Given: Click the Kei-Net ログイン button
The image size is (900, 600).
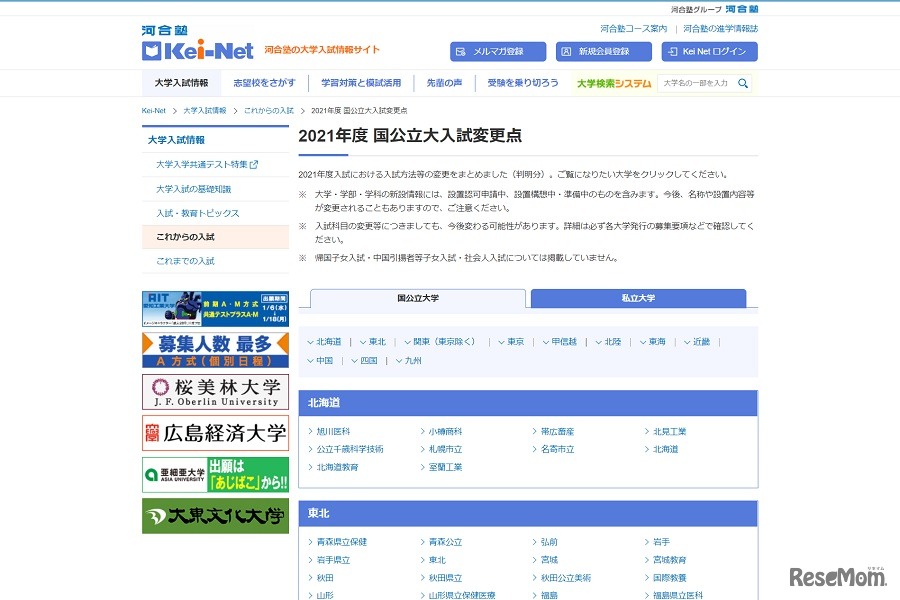Looking at the screenshot, I should click(x=709, y=51).
